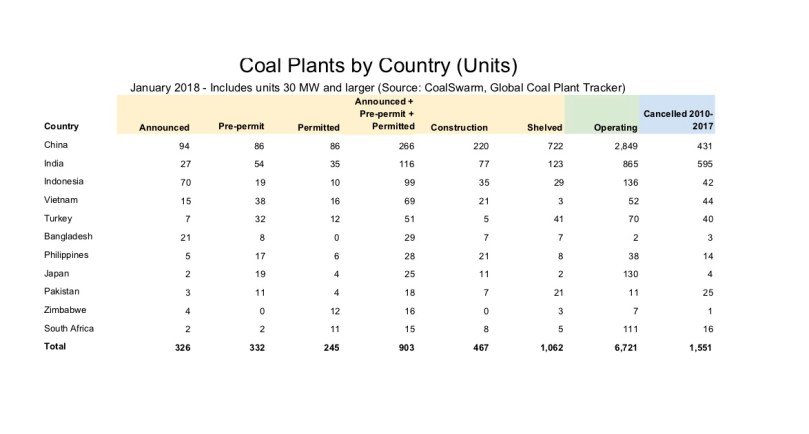Image resolution: width=809 pixels, height=434 pixels.
Task: Click the 'Pre-permit' column header
Action: pos(241,128)
